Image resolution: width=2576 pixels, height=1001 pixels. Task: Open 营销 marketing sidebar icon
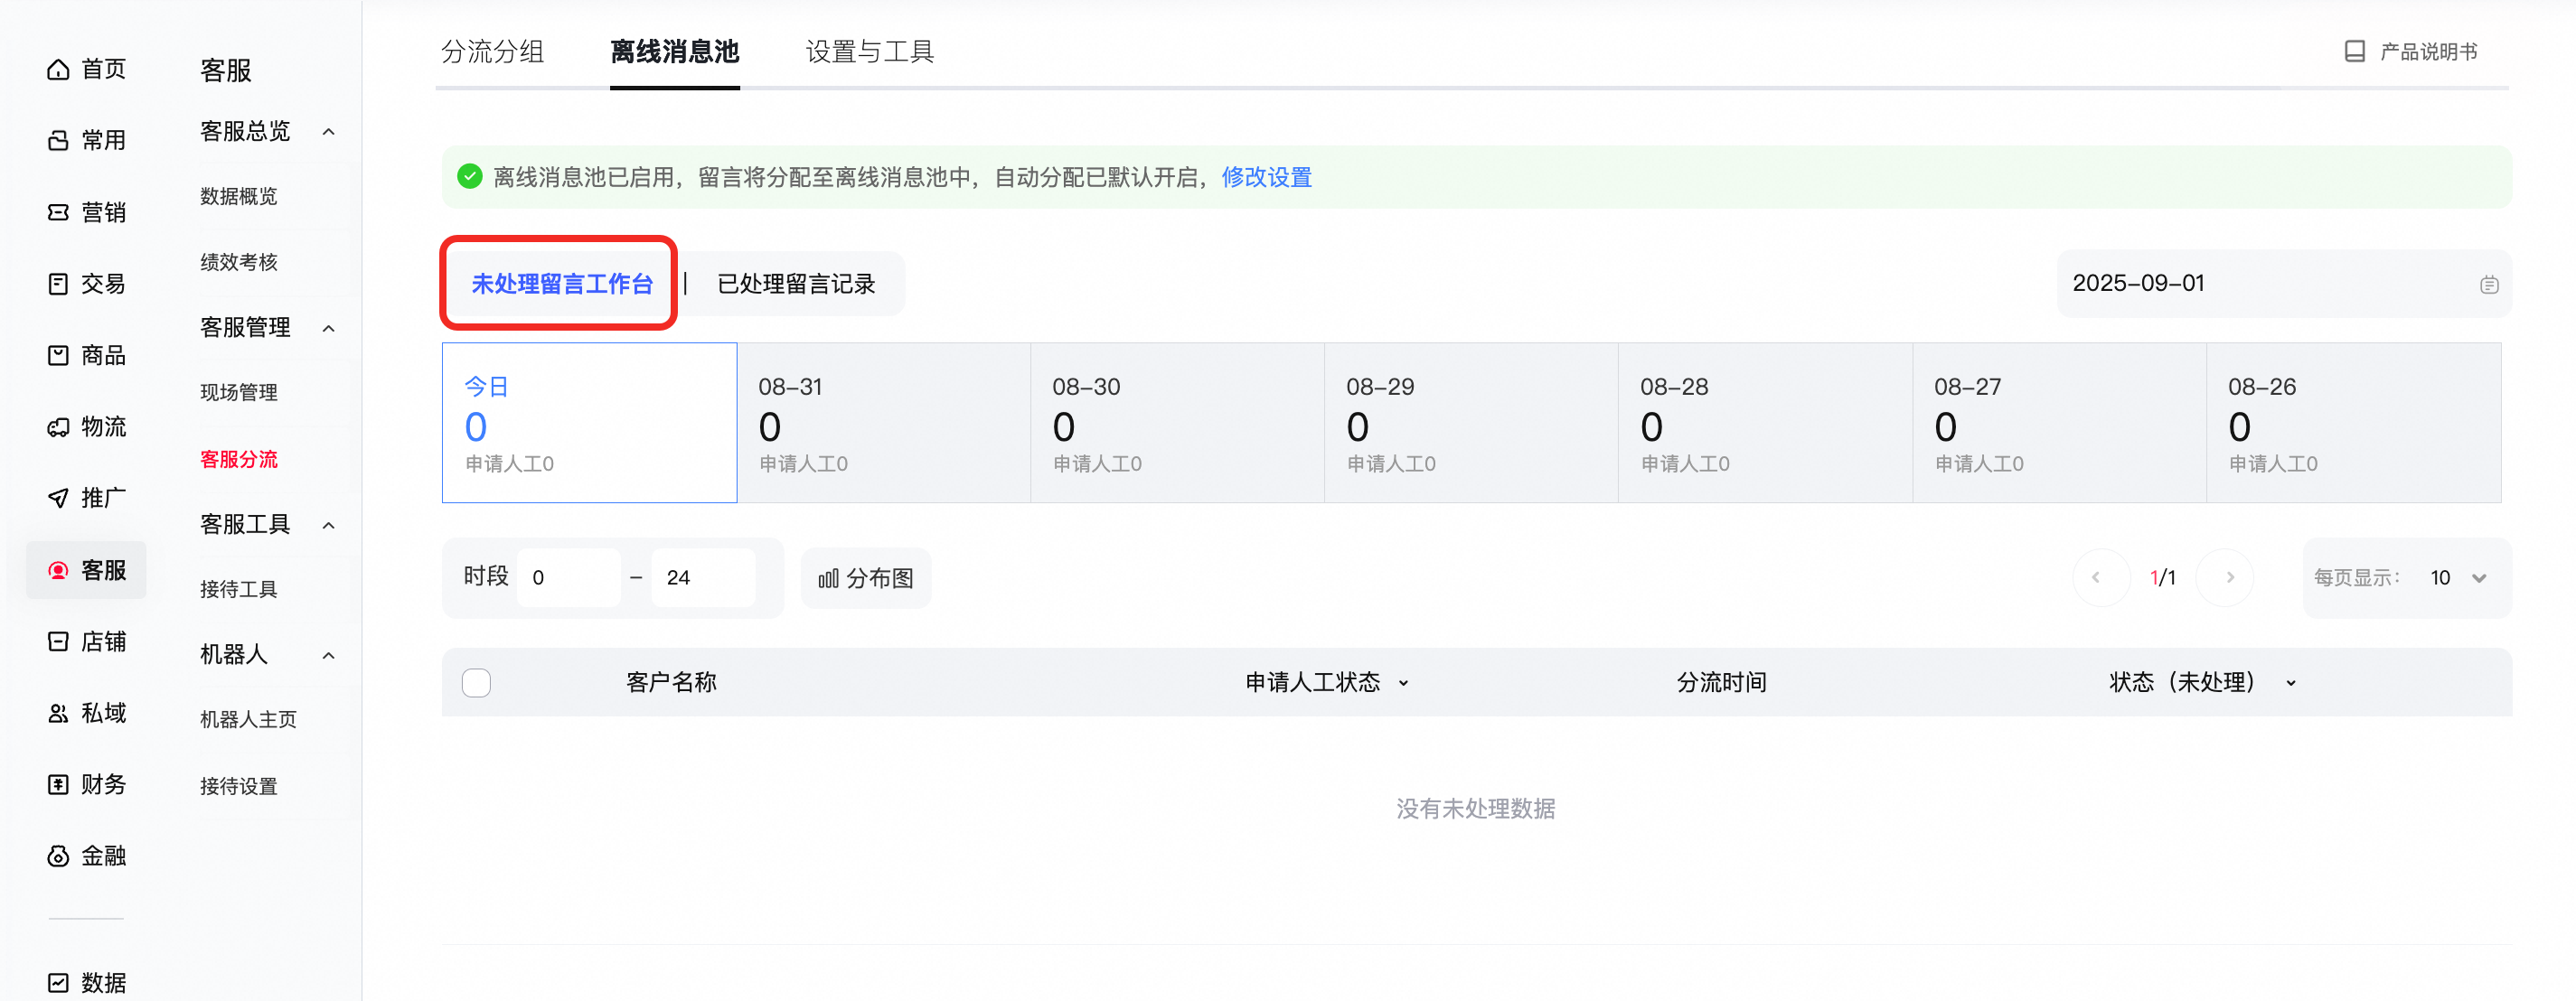click(x=59, y=212)
